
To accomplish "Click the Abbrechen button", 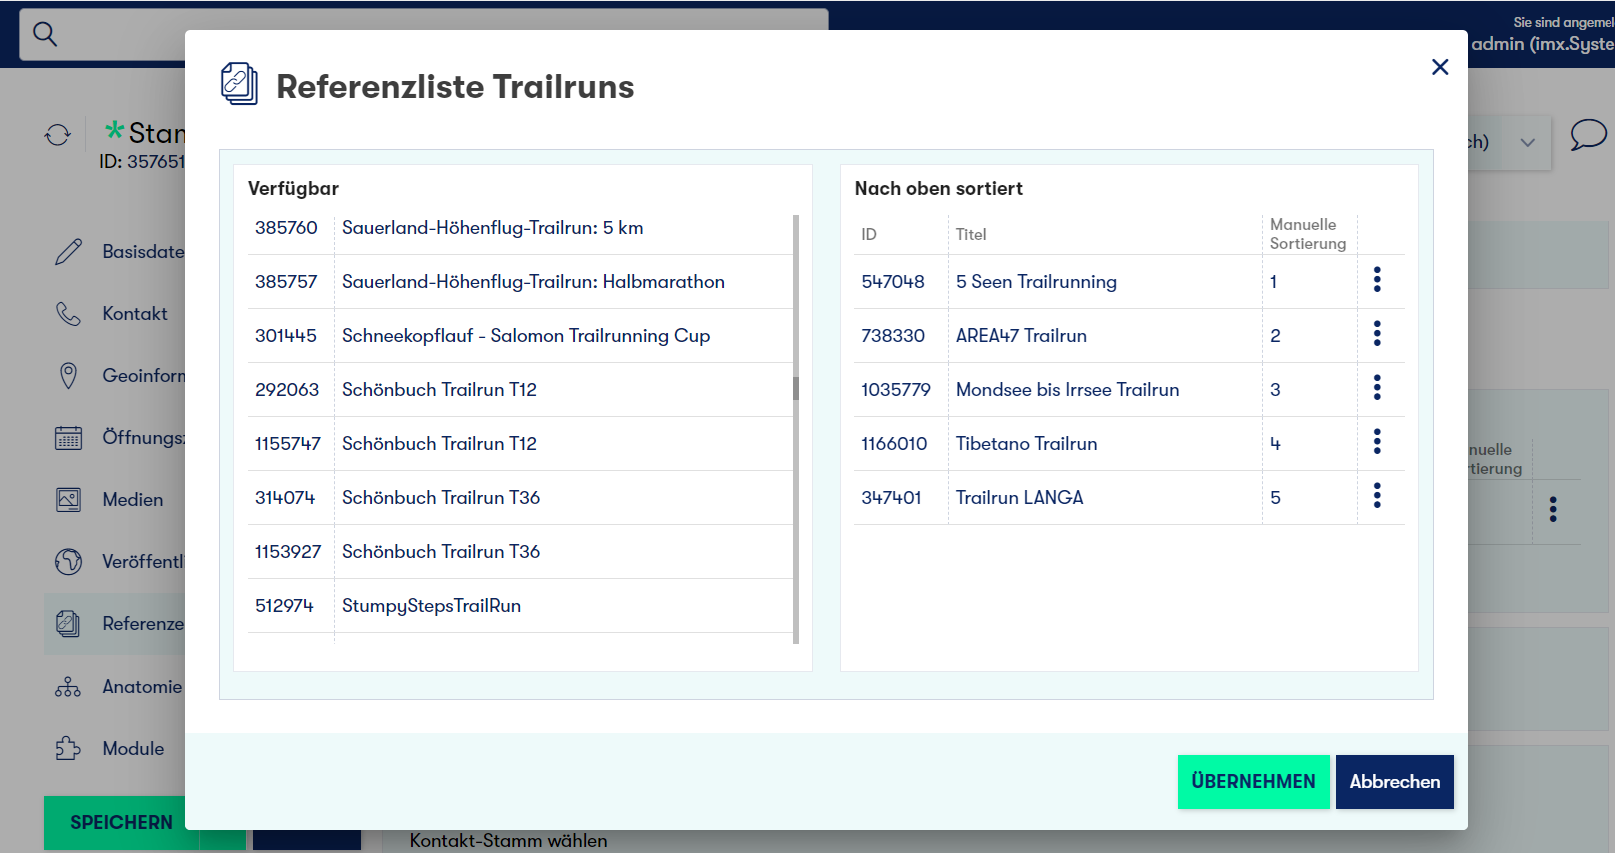I will (x=1394, y=782).
